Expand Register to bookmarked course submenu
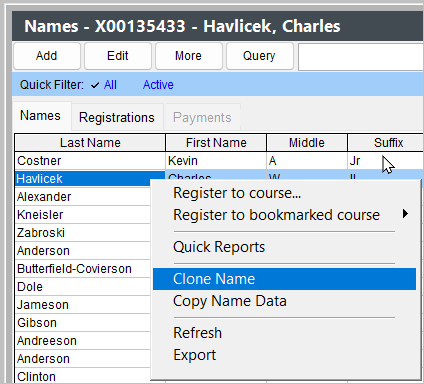The width and height of the screenshot is (424, 384). point(284,215)
